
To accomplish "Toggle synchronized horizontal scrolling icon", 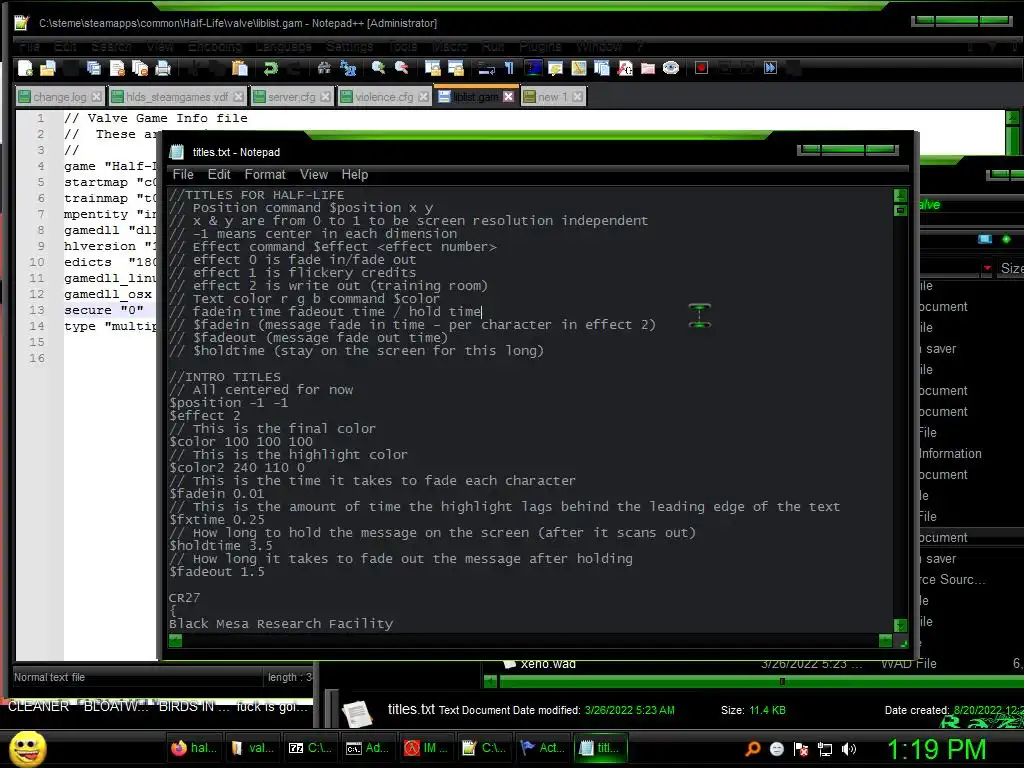I will pyautogui.click(x=456, y=68).
